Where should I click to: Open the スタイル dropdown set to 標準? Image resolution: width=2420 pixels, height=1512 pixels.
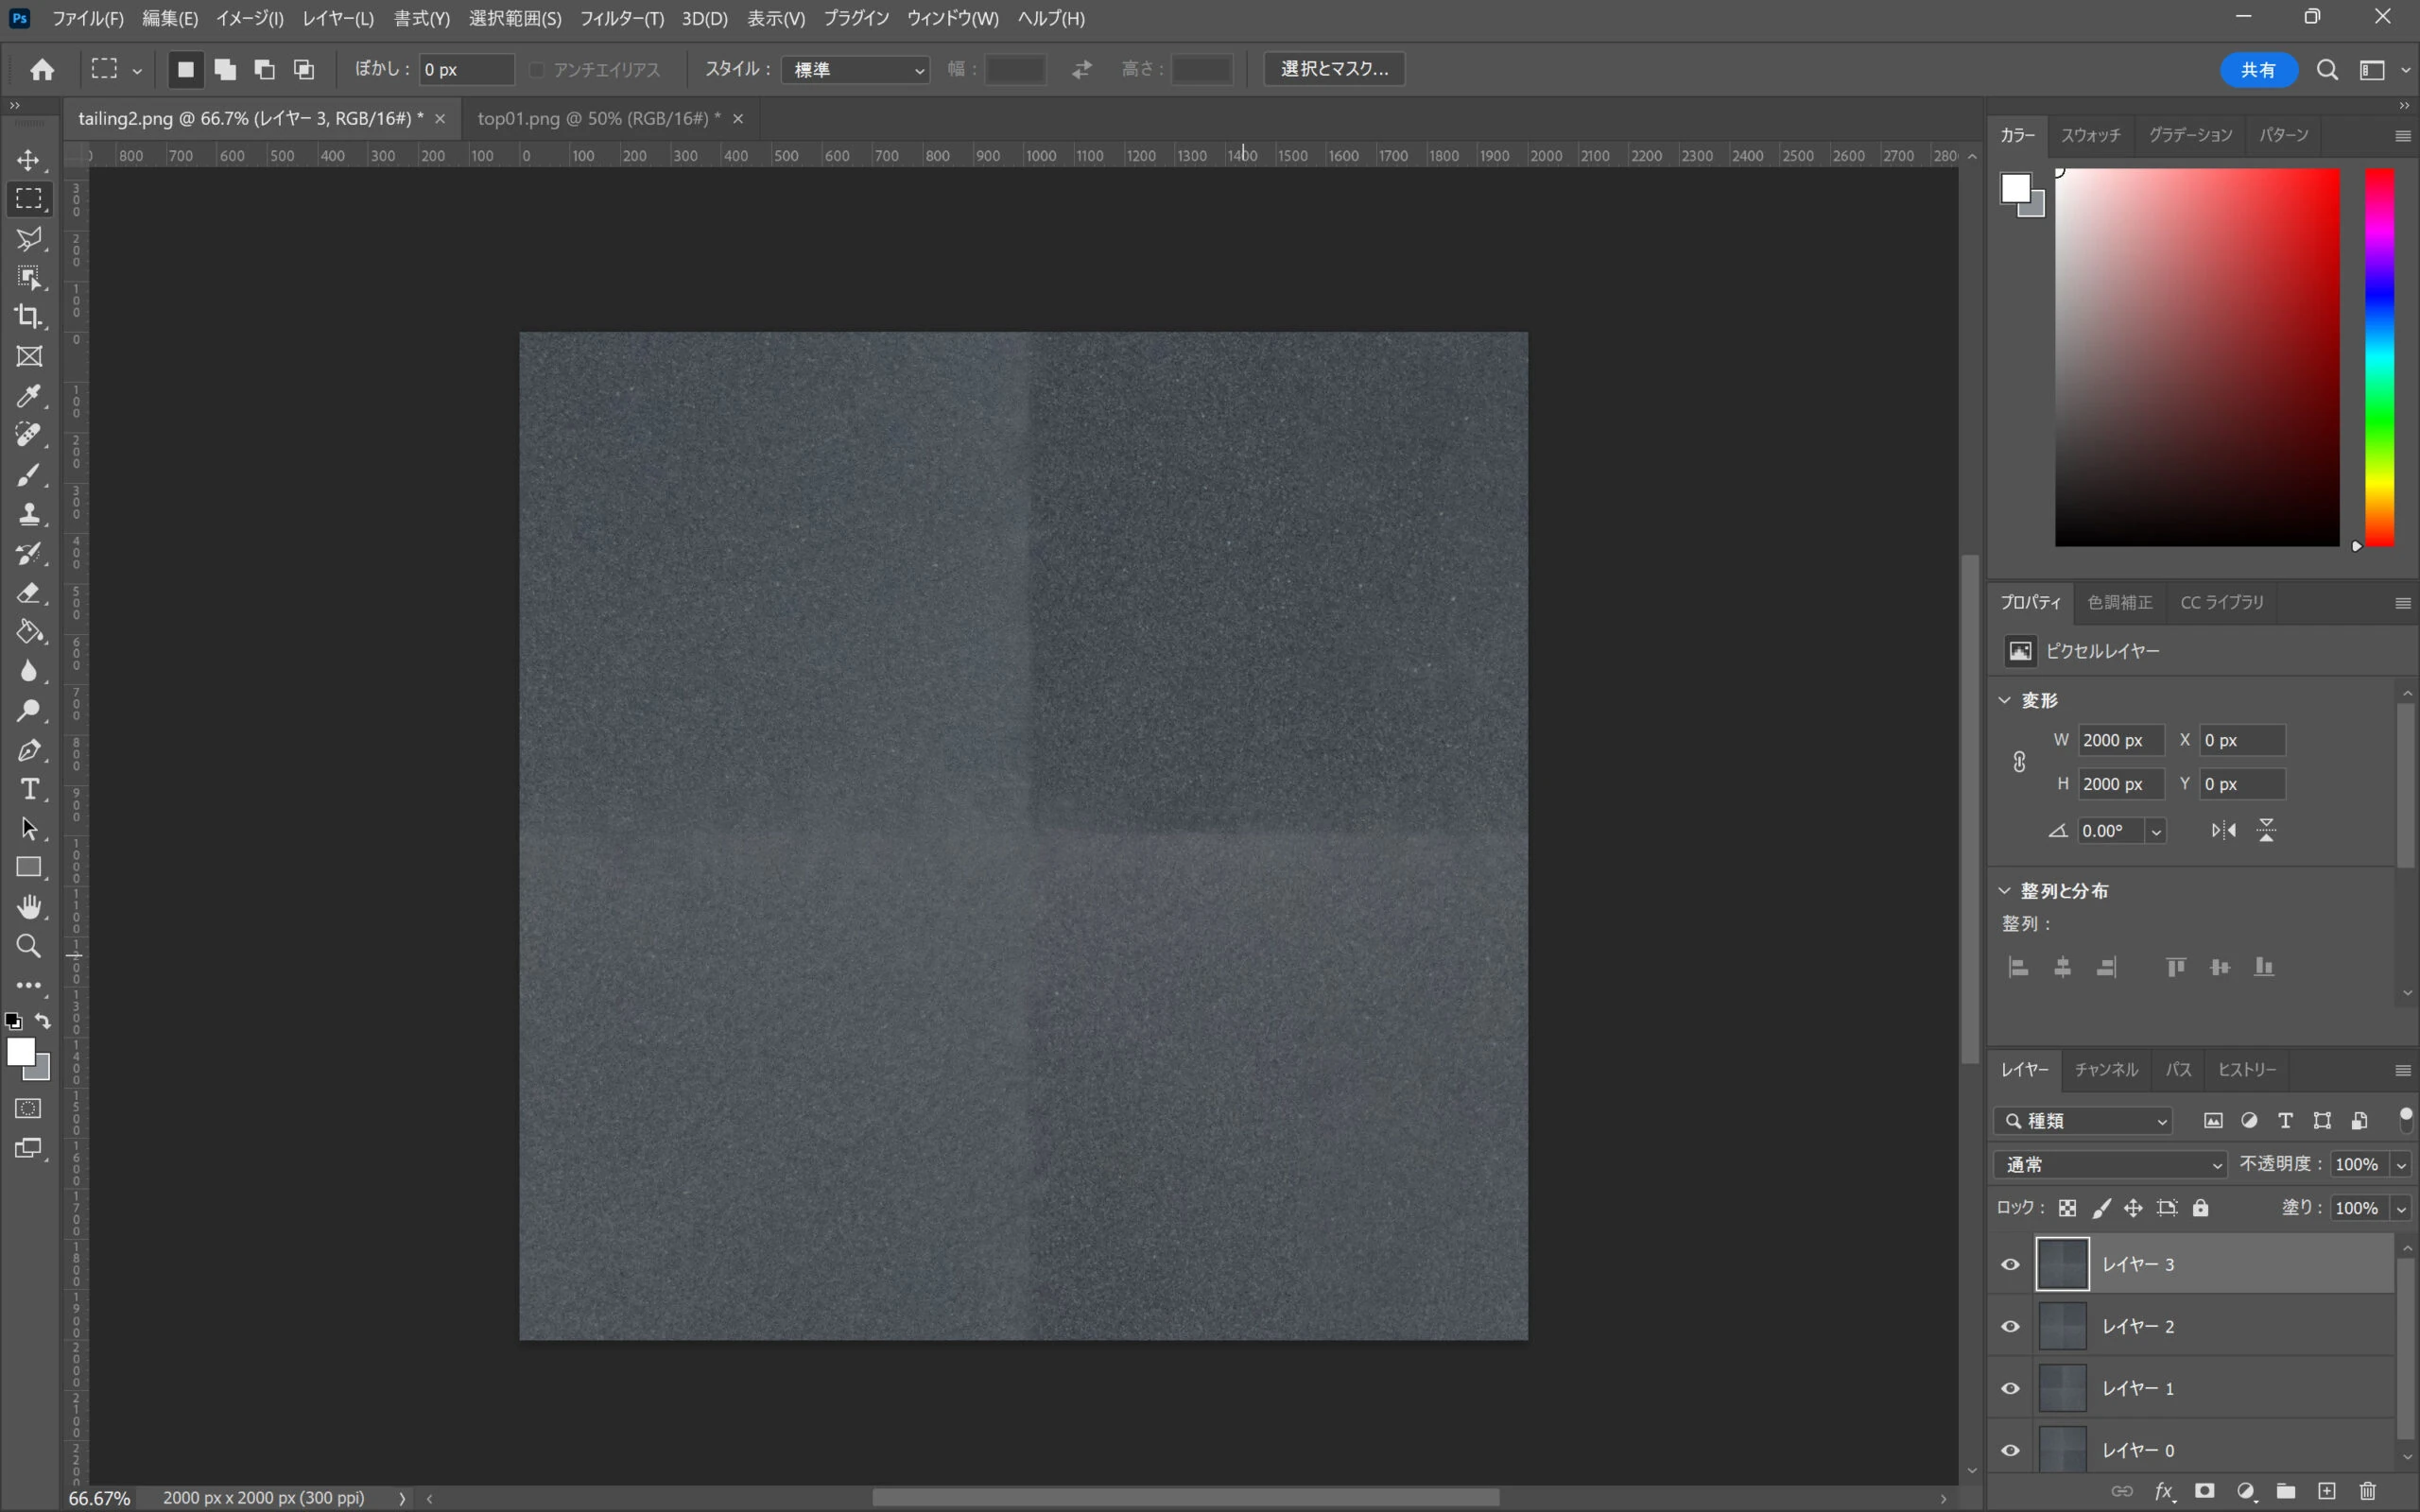tap(857, 70)
